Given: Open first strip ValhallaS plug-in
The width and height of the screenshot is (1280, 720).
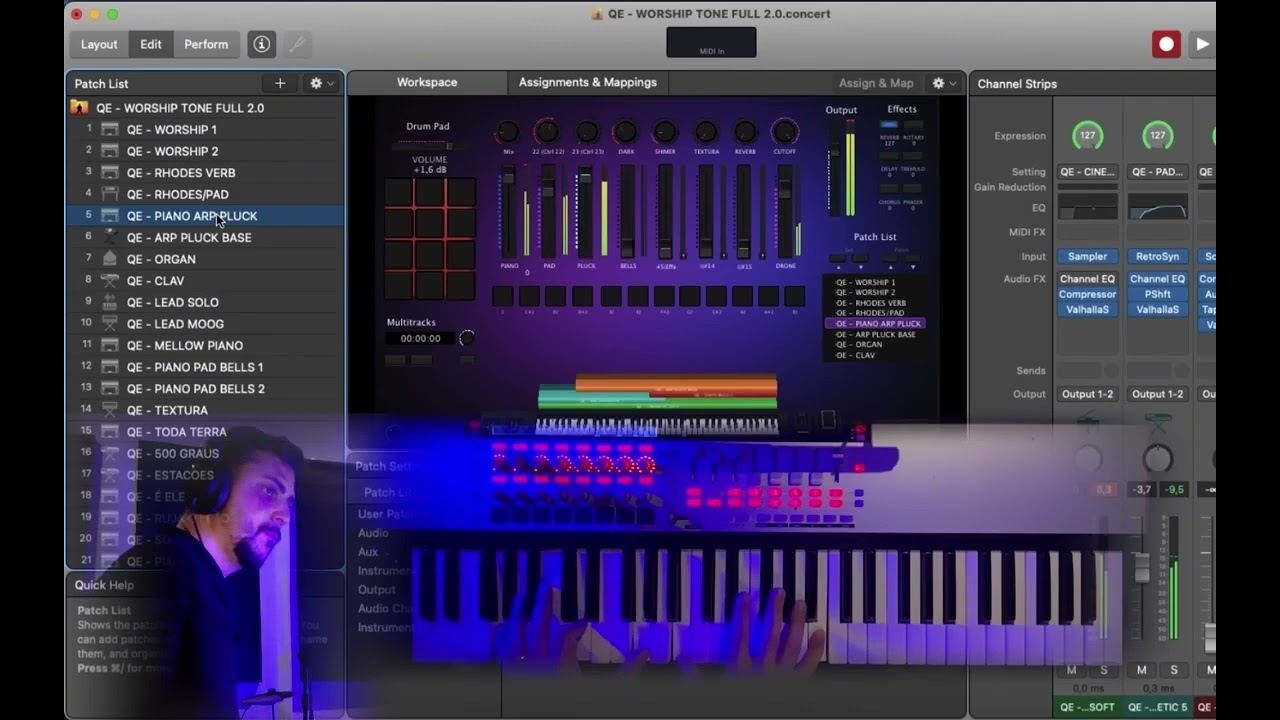Looking at the screenshot, I should pyautogui.click(x=1087, y=310).
